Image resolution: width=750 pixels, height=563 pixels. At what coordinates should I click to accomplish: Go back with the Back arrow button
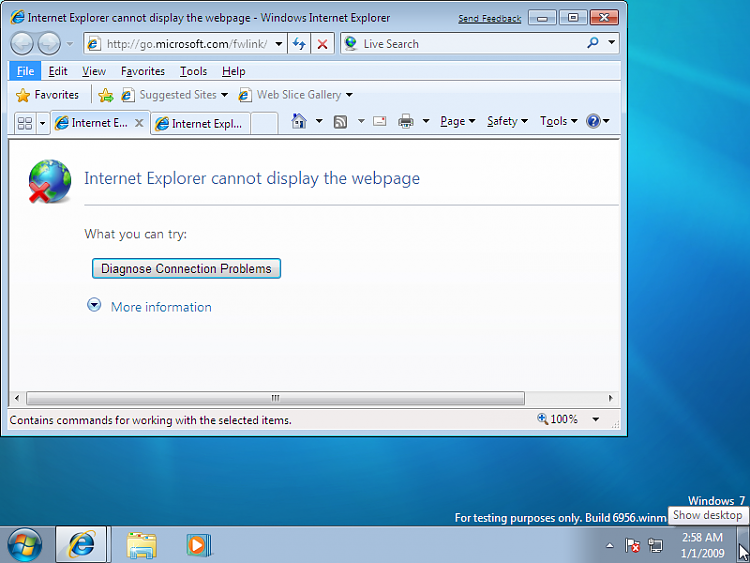22,44
